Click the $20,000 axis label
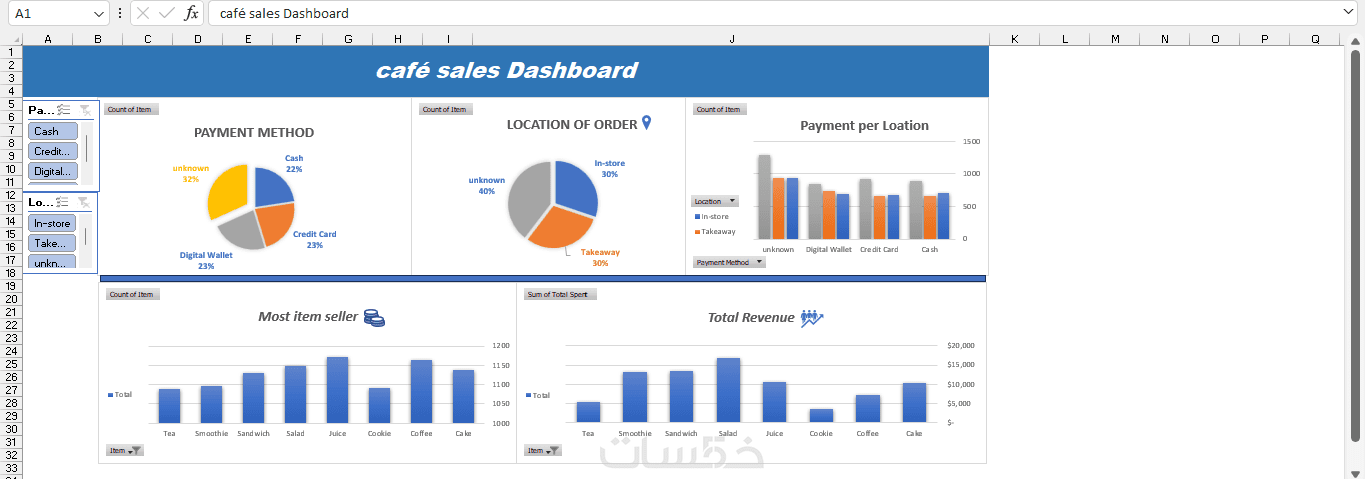Image resolution: width=1365 pixels, height=479 pixels. [x=960, y=345]
